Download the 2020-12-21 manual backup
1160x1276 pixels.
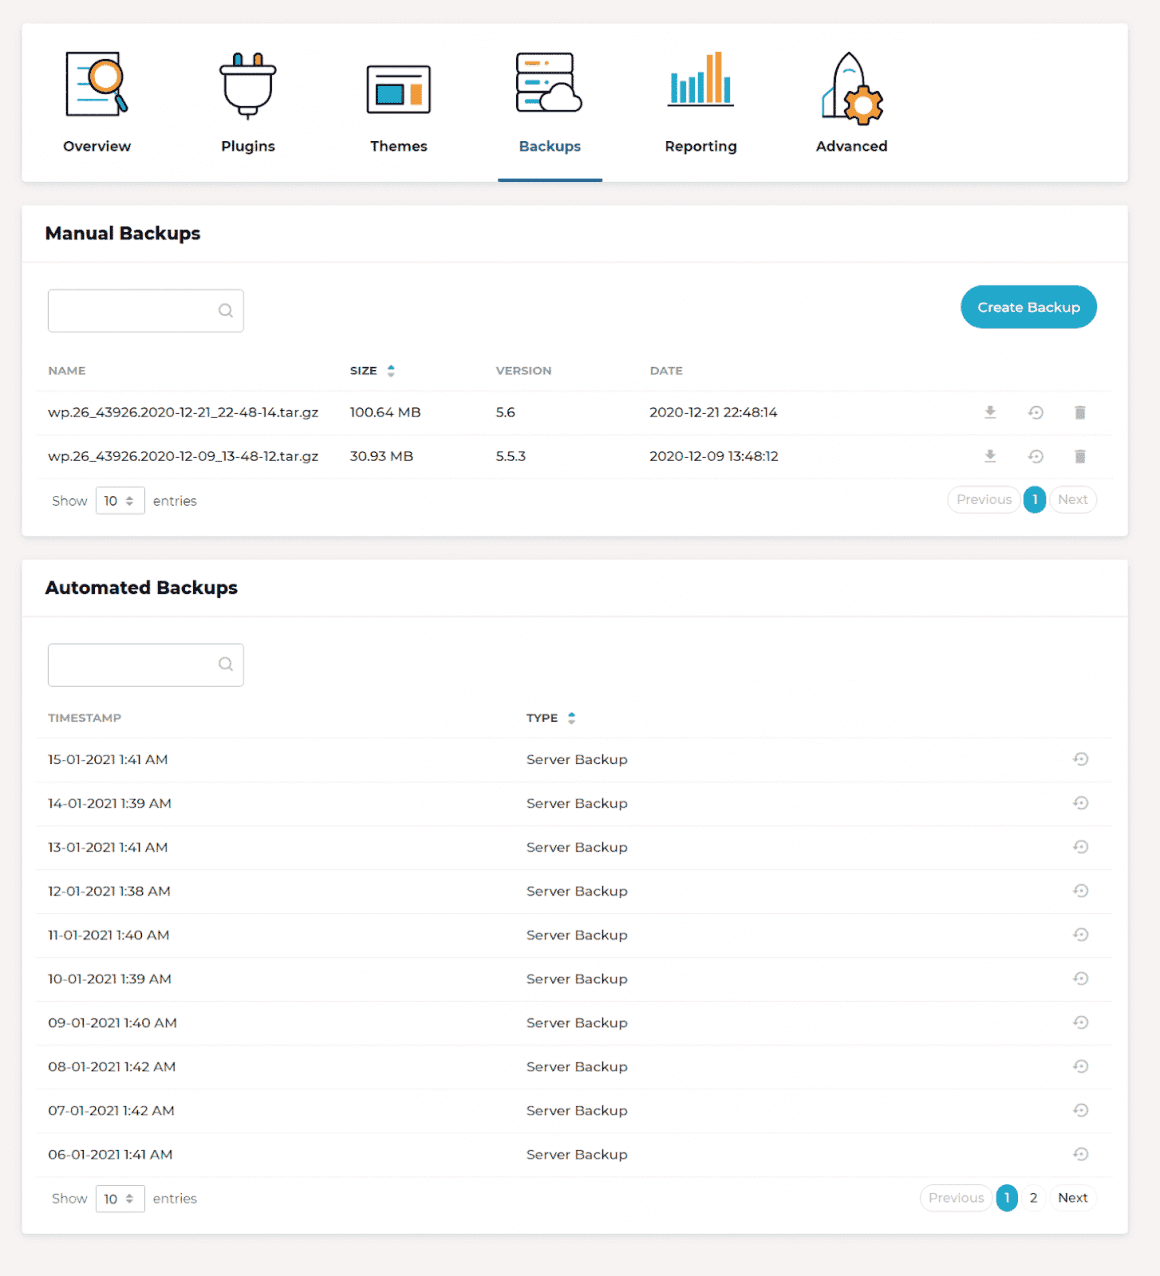(x=990, y=412)
